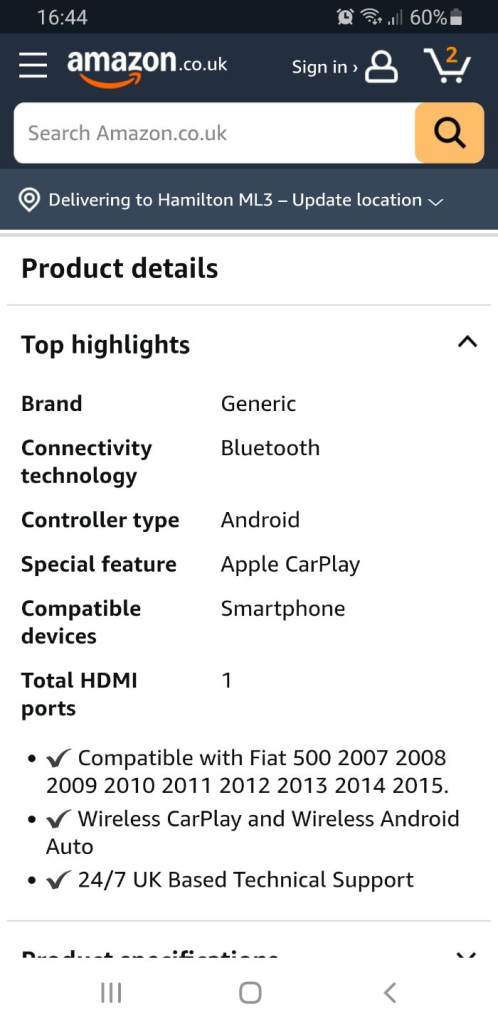Tap the Delivering to Hamilton ML3 text
498x1024 pixels.
pos(161,200)
